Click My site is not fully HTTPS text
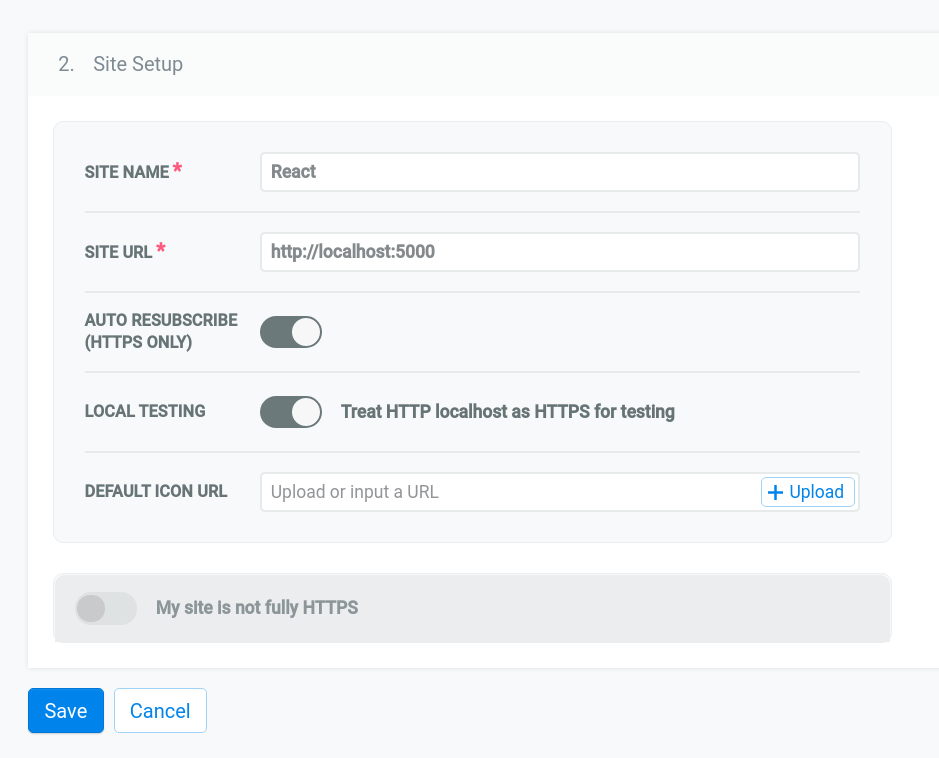The width and height of the screenshot is (939, 758). pos(257,608)
